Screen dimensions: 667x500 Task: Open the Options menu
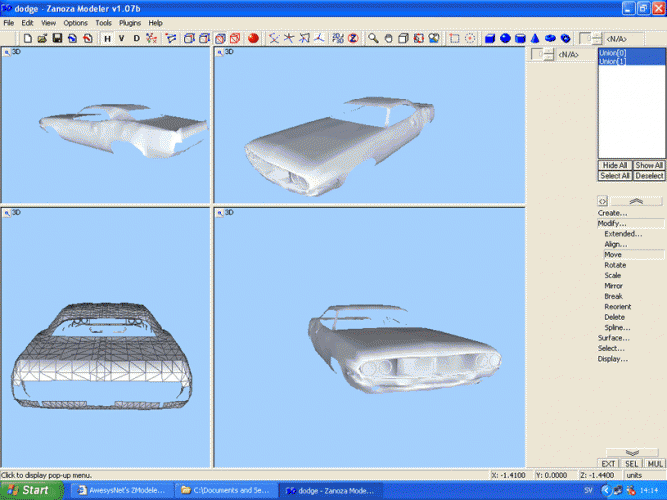76,22
